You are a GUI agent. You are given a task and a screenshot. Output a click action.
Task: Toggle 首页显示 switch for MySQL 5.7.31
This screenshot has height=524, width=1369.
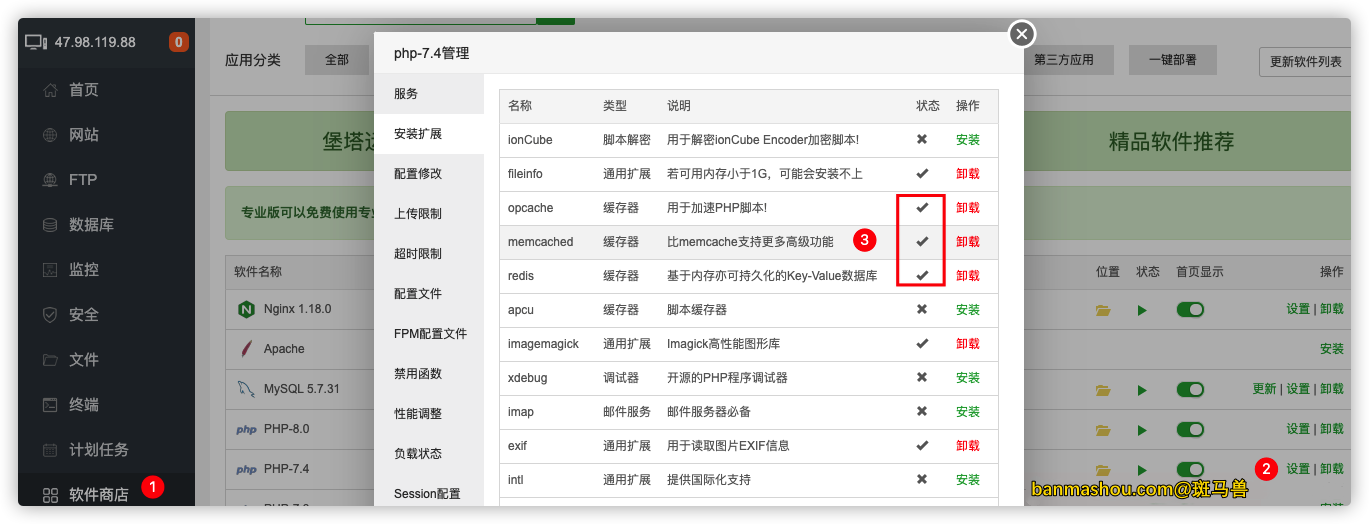1190,389
